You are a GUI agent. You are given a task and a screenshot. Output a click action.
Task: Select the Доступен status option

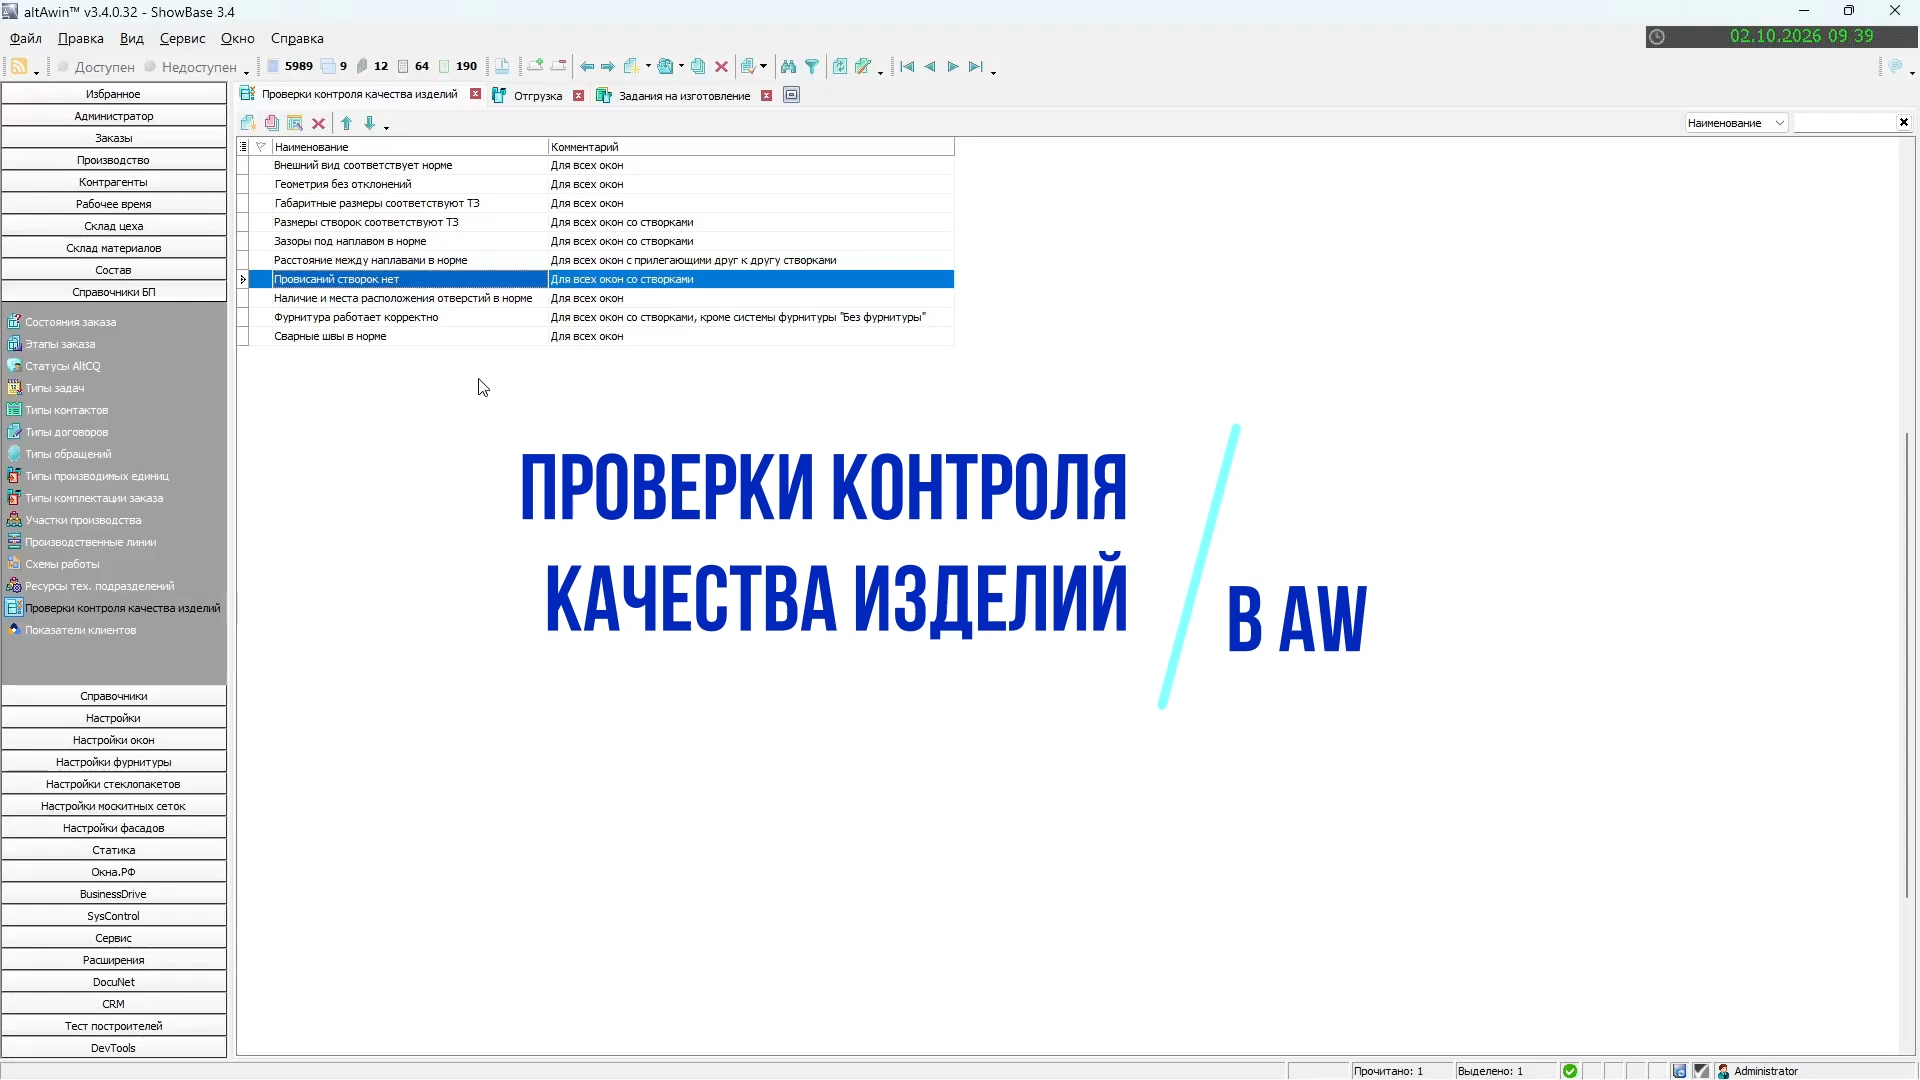(x=96, y=67)
